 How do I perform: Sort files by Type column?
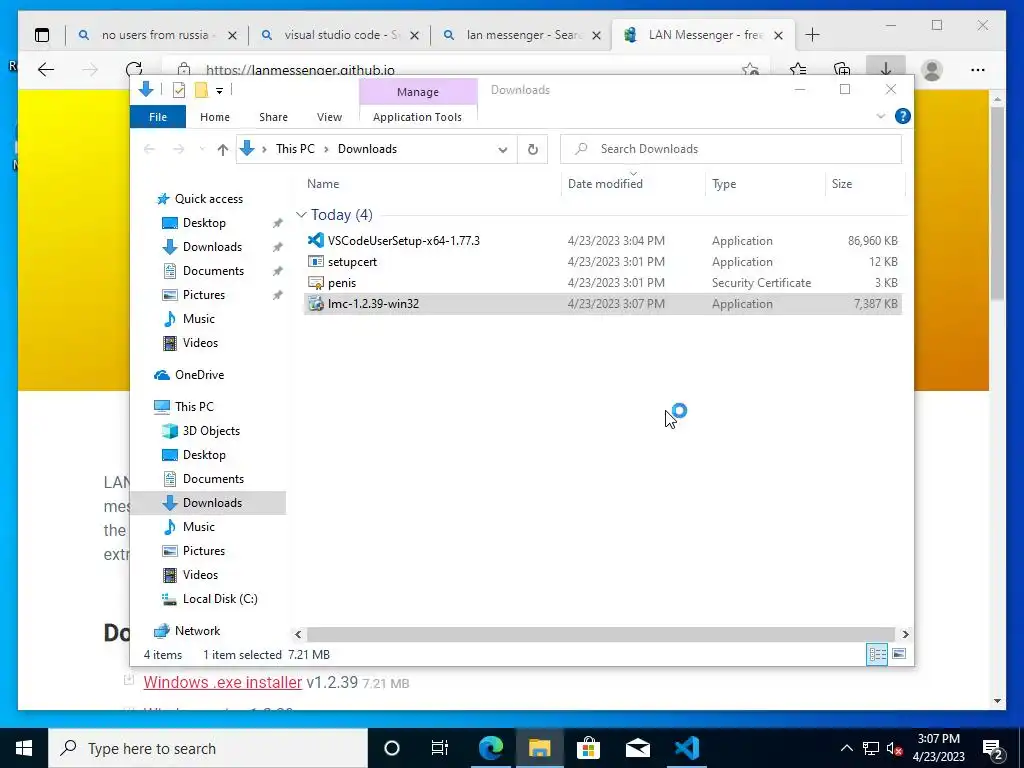(765, 184)
